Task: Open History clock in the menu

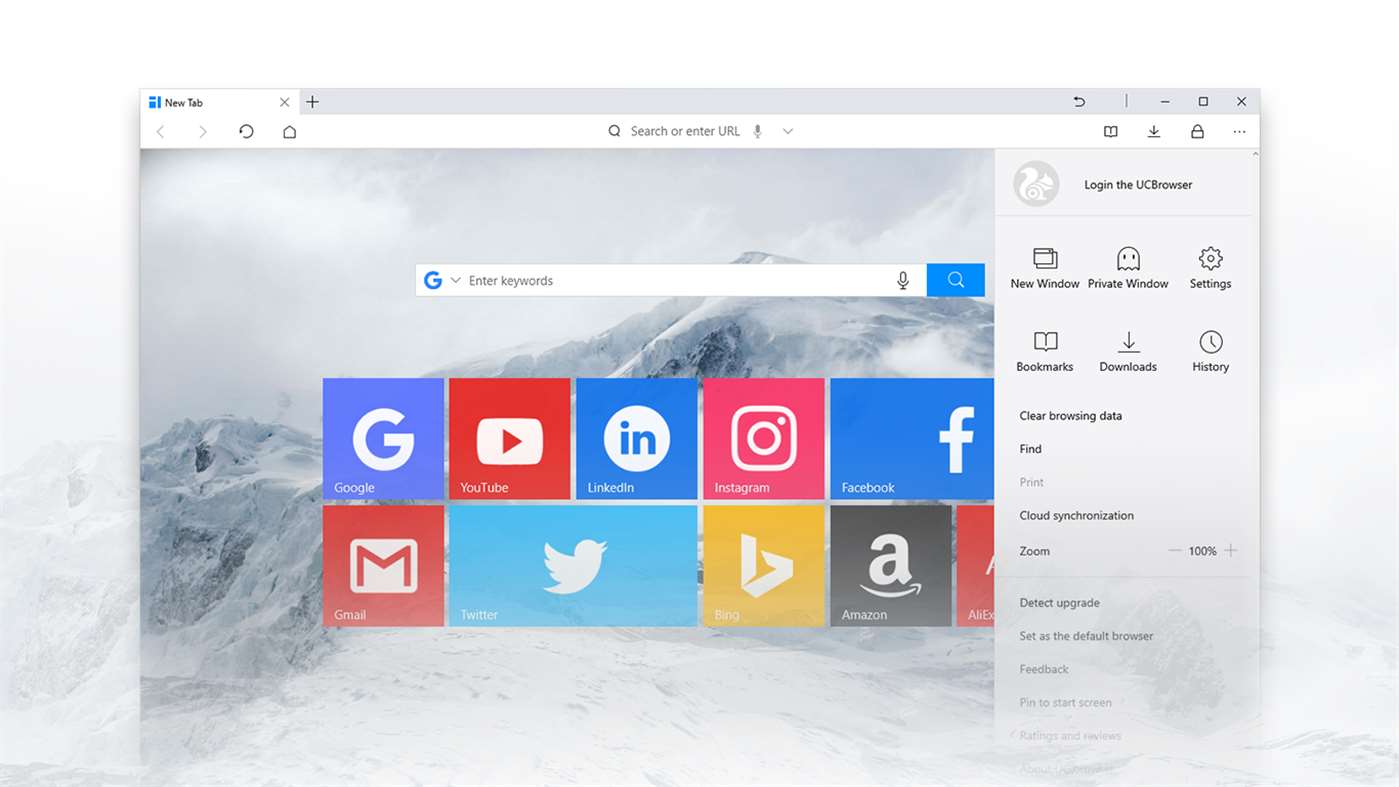Action: (1210, 351)
